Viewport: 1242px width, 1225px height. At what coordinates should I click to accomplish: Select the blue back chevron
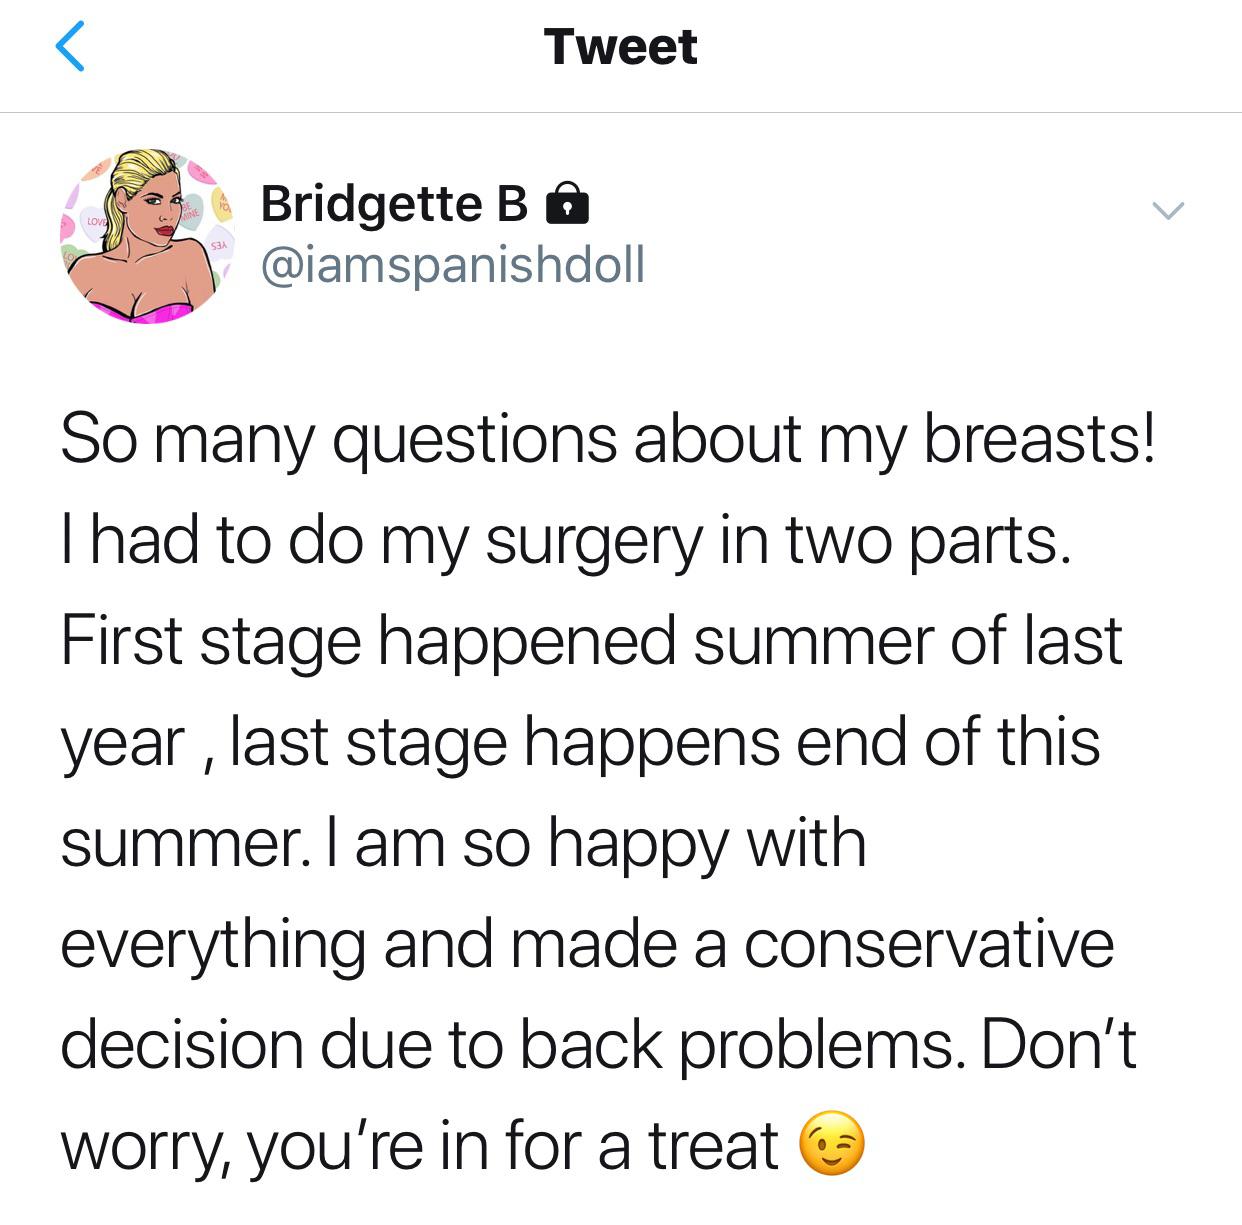coord(70,45)
